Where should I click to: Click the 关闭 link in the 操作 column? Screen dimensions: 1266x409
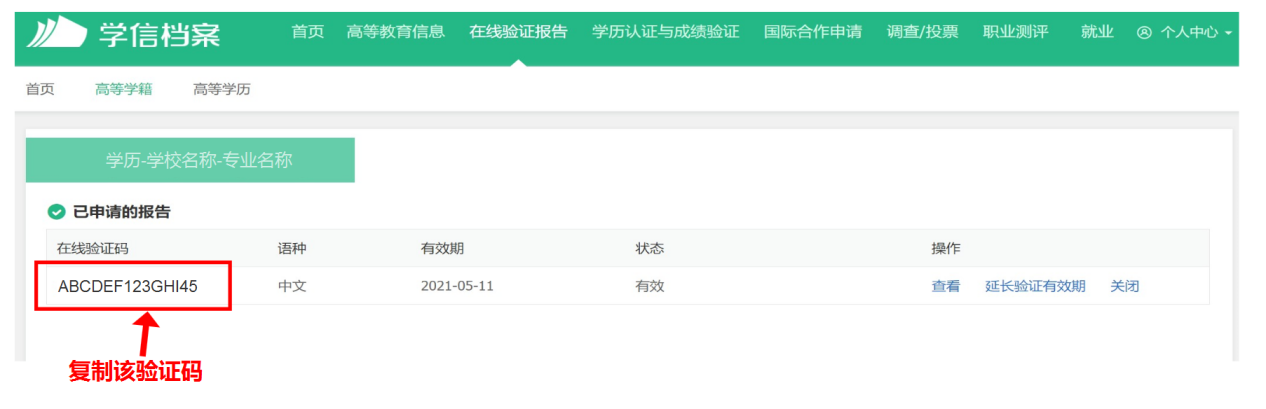1124,286
